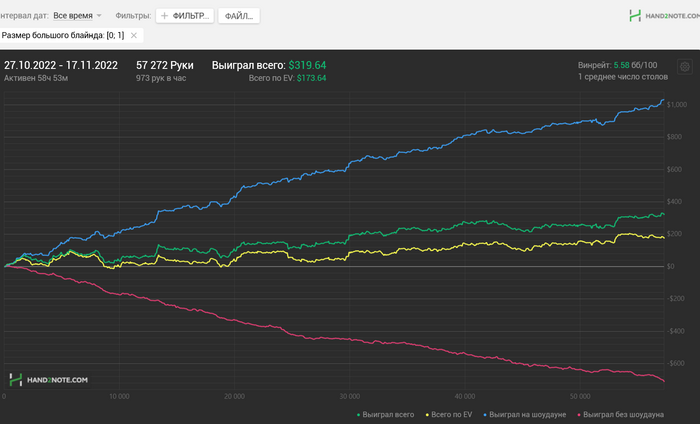700x424 pixels.
Task: Remove the big blind size filter chip
Action: coord(133,35)
